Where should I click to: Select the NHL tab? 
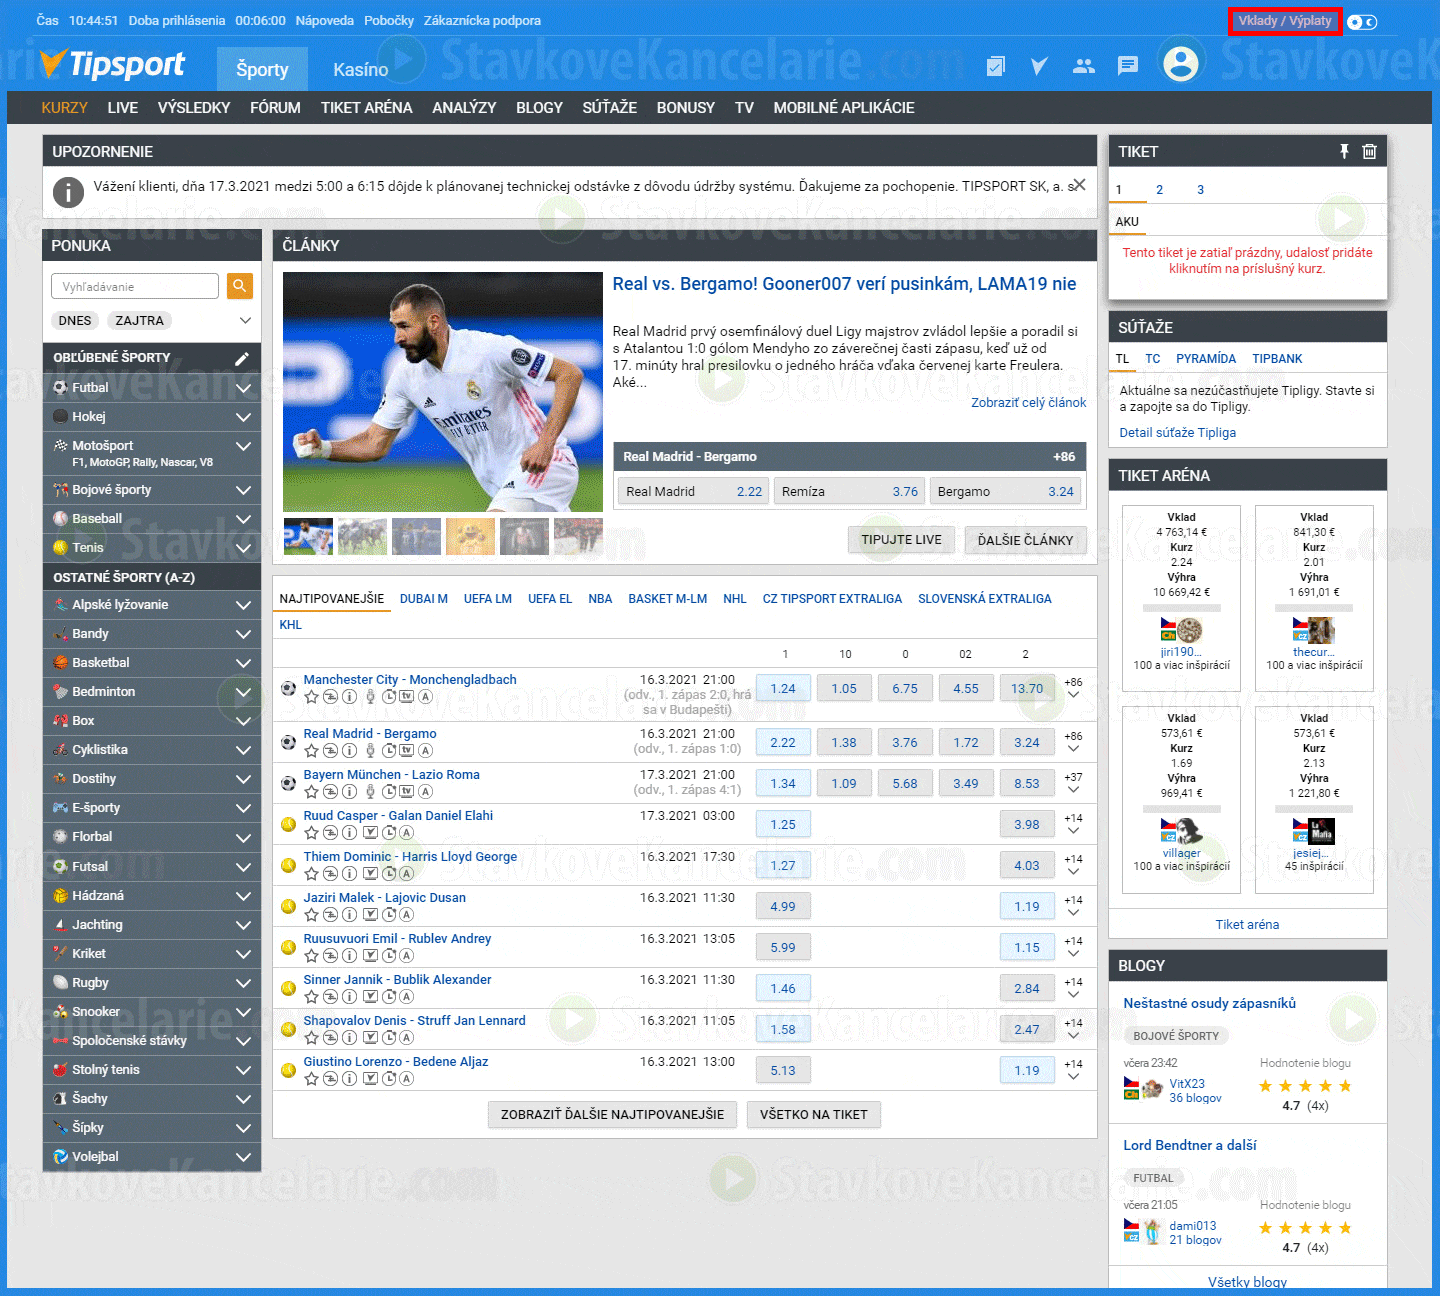click(x=735, y=599)
